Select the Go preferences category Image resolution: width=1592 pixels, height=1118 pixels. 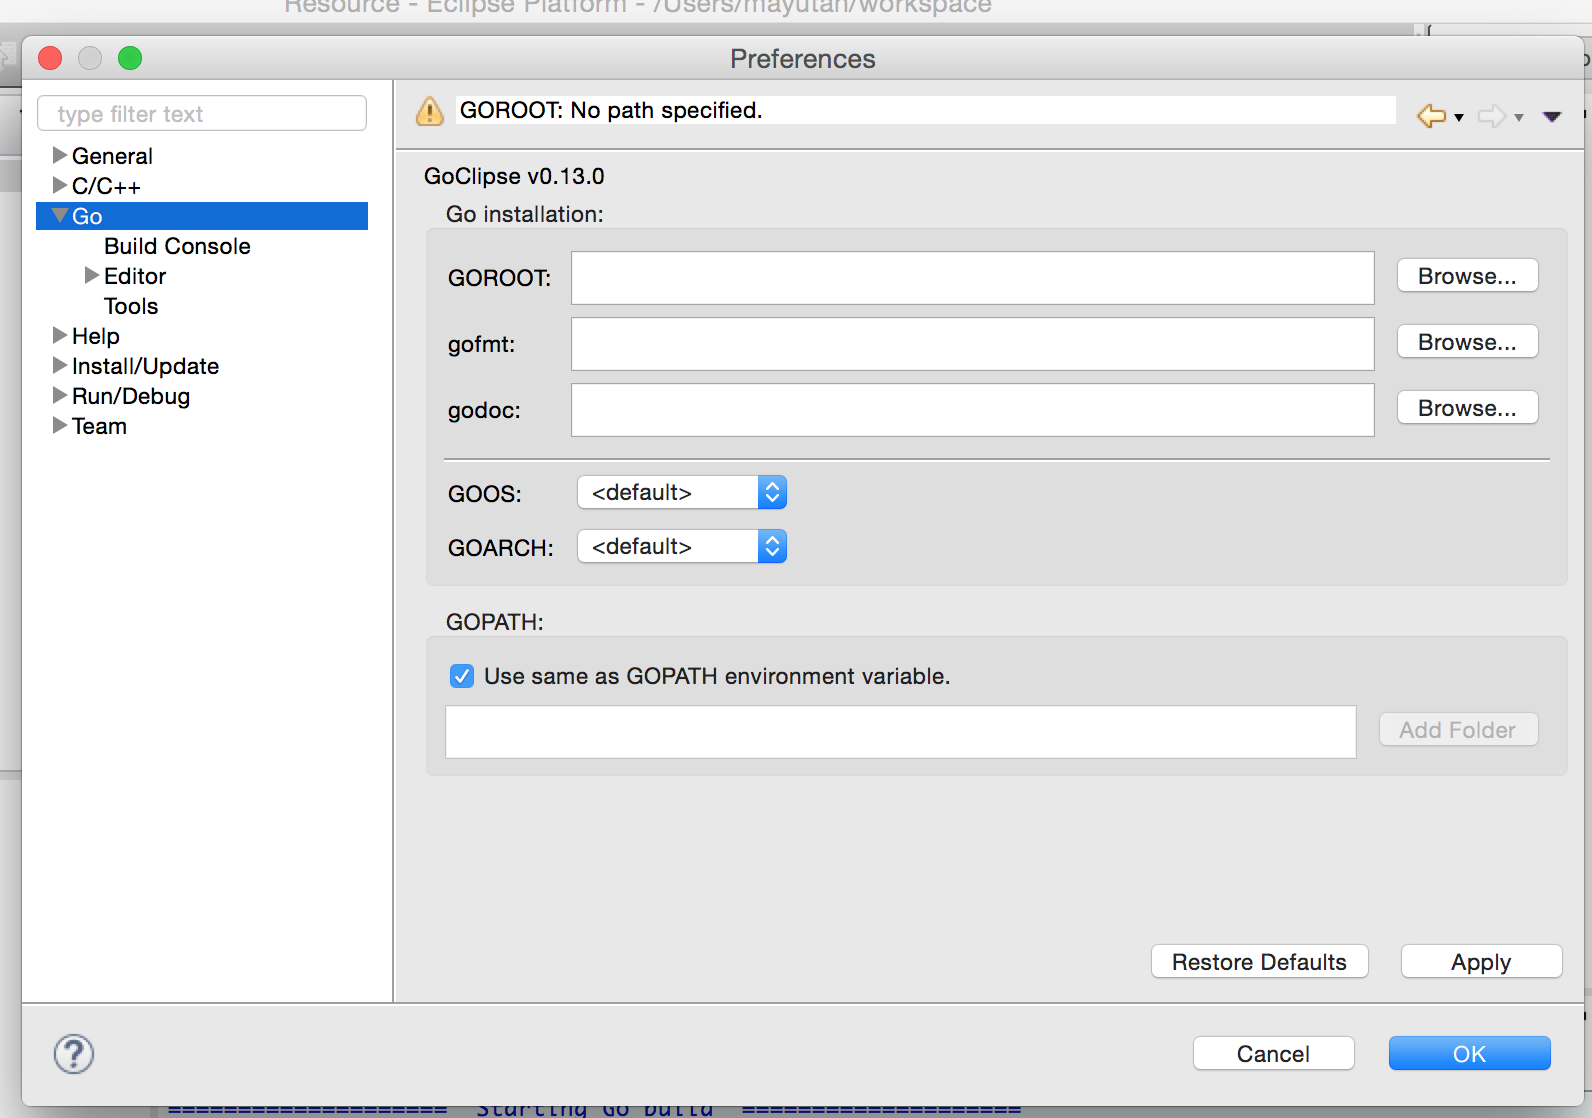coord(87,216)
